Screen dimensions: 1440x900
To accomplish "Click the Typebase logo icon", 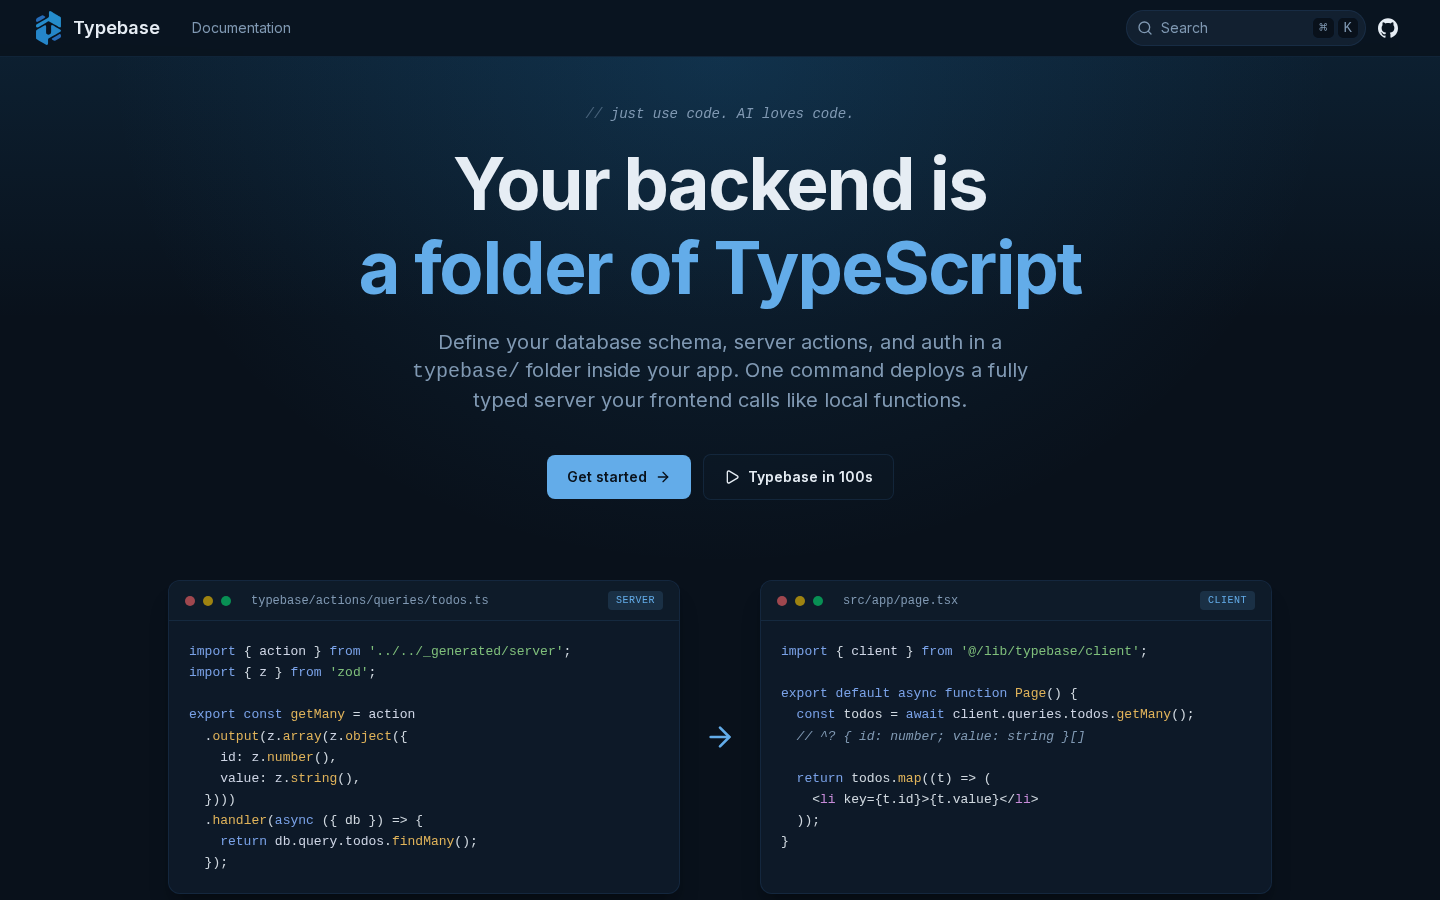I will coord(48,28).
